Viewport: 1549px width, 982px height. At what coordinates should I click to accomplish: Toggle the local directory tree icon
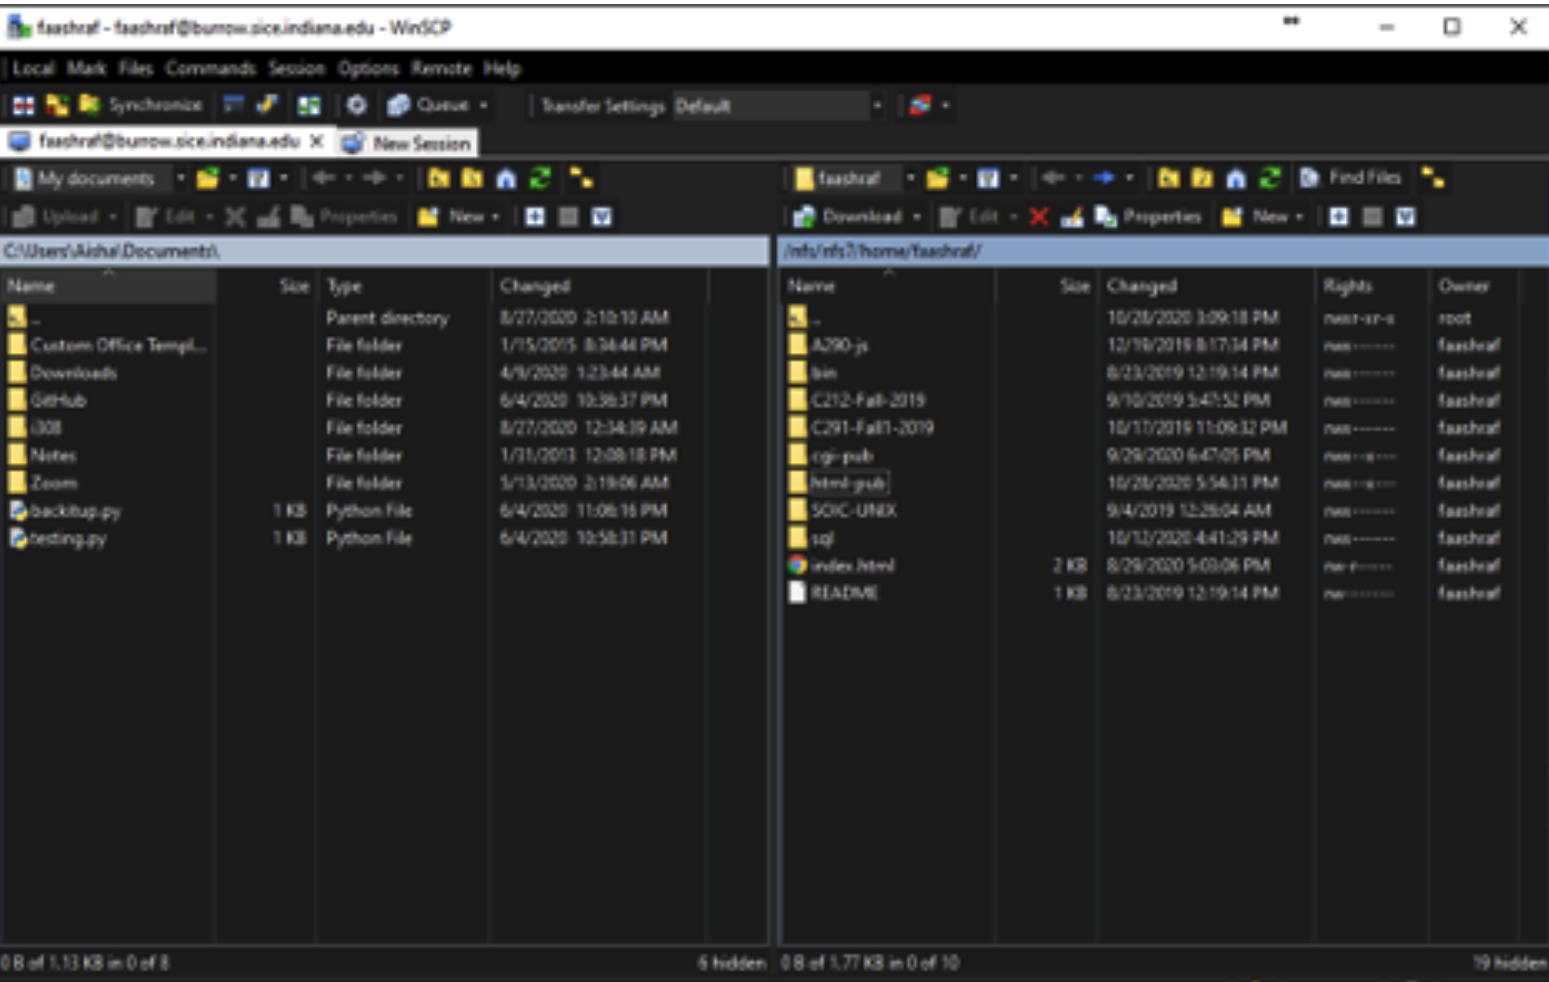click(x=581, y=179)
